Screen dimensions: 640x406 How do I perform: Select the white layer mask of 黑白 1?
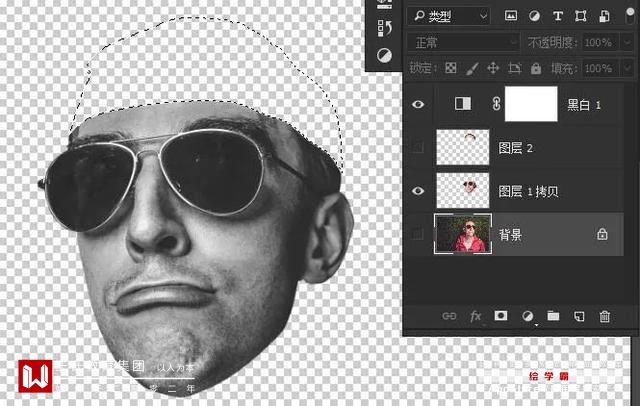(531, 104)
